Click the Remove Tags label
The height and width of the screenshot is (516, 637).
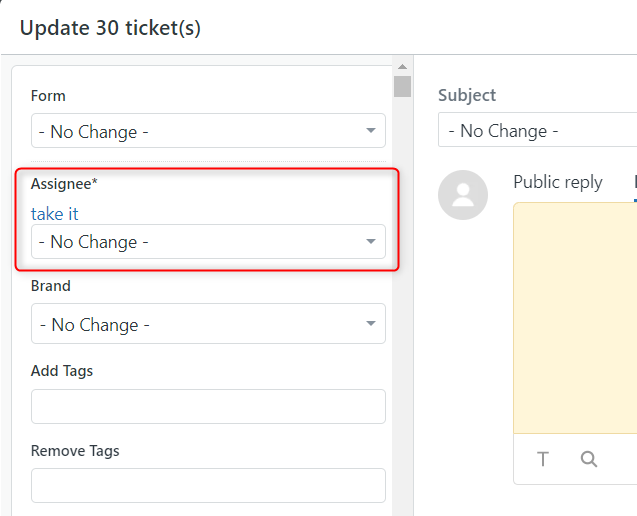click(75, 451)
